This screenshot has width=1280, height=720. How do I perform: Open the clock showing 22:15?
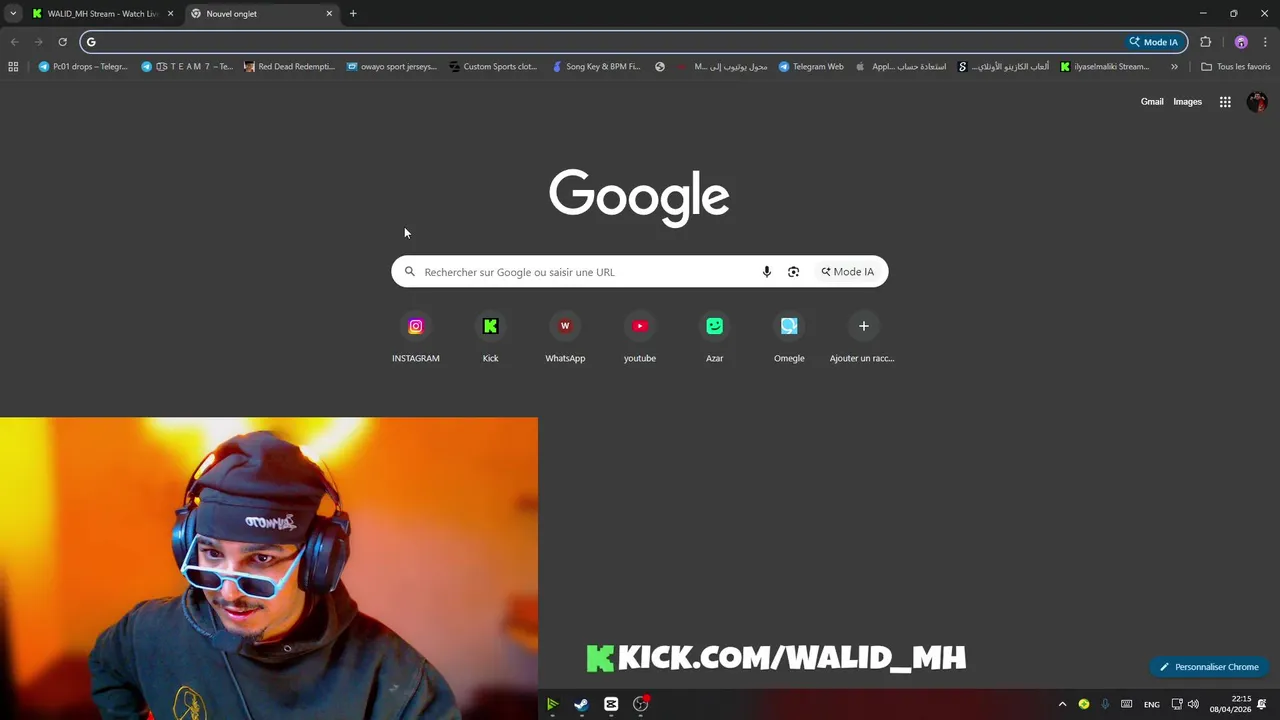pos(1231,704)
